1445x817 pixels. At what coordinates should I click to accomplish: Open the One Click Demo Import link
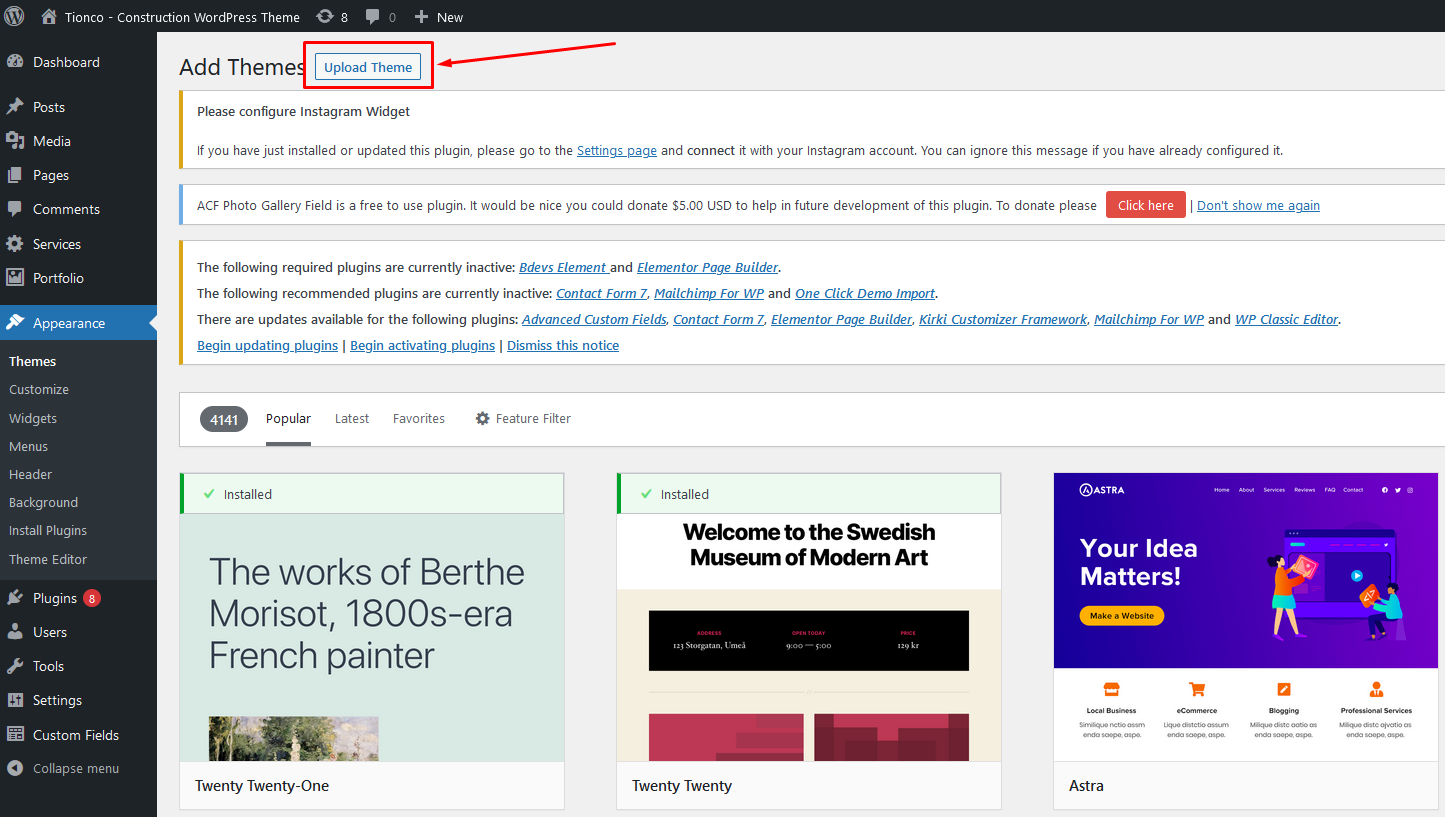tap(865, 293)
